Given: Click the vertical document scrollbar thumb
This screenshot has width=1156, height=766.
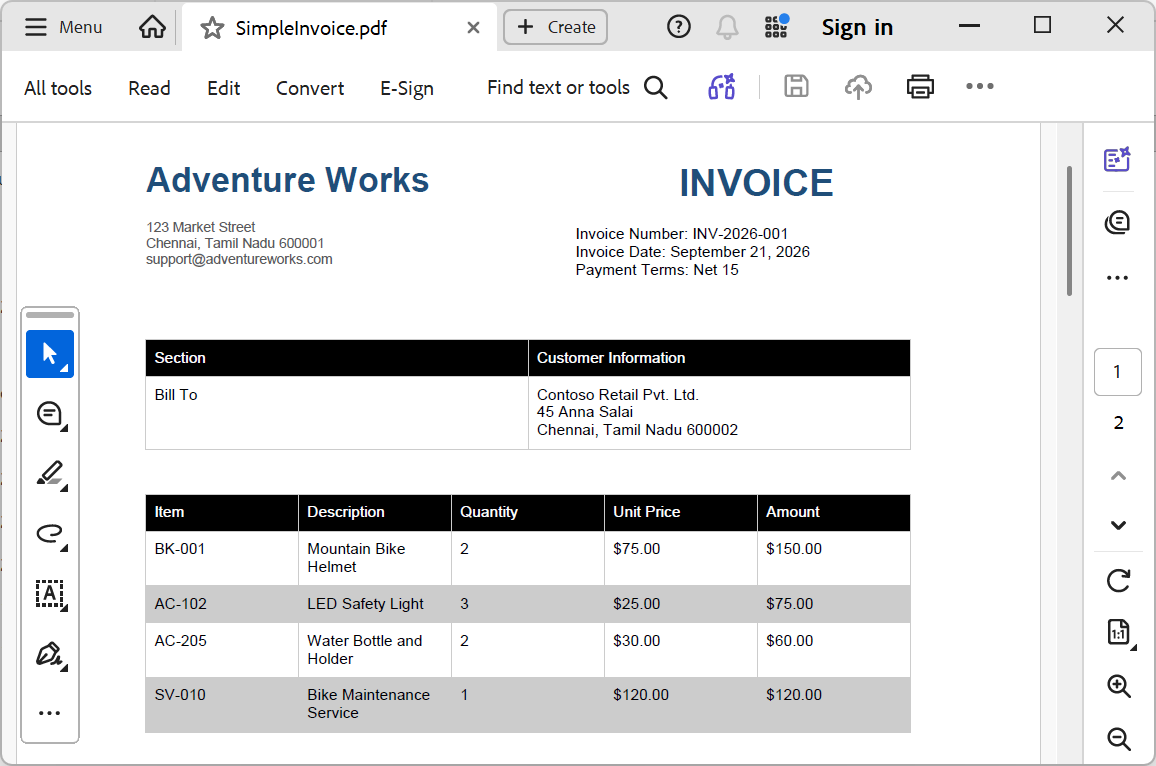Looking at the screenshot, I should 1069,231.
